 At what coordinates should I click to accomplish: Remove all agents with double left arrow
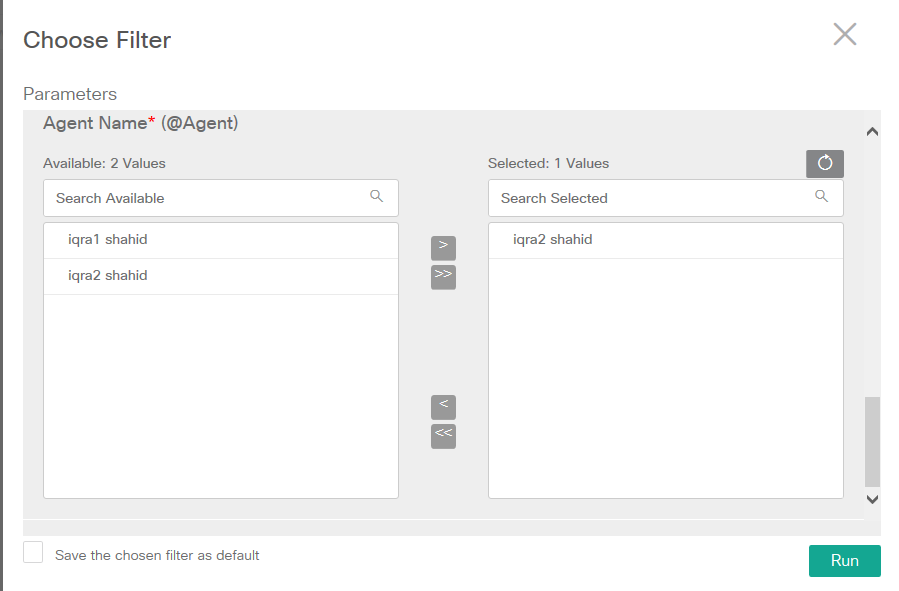click(x=443, y=436)
